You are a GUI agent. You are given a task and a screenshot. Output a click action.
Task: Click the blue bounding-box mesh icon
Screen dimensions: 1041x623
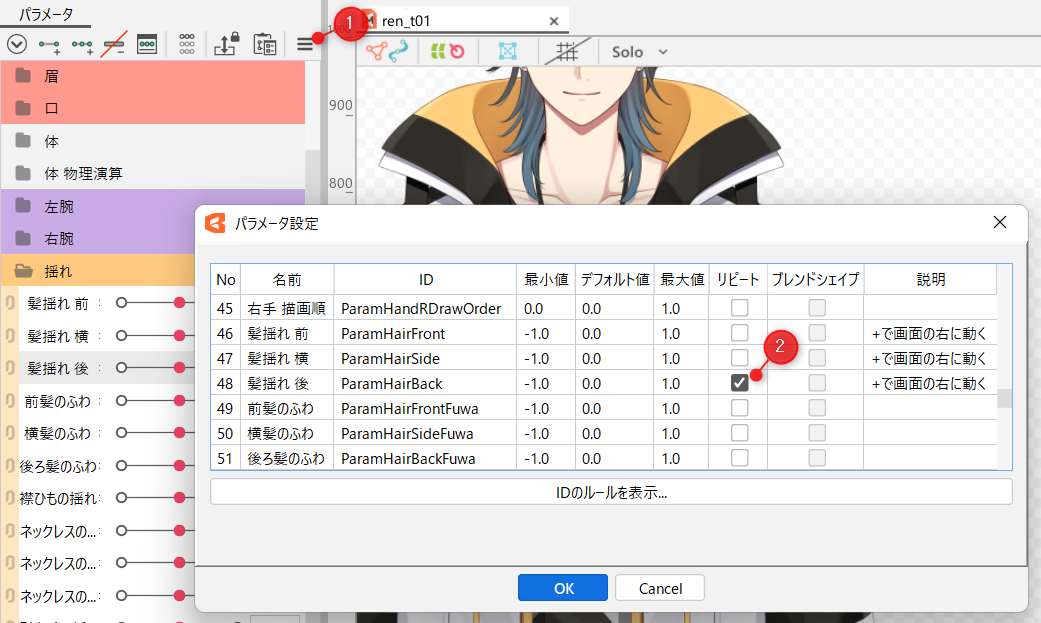click(x=507, y=51)
